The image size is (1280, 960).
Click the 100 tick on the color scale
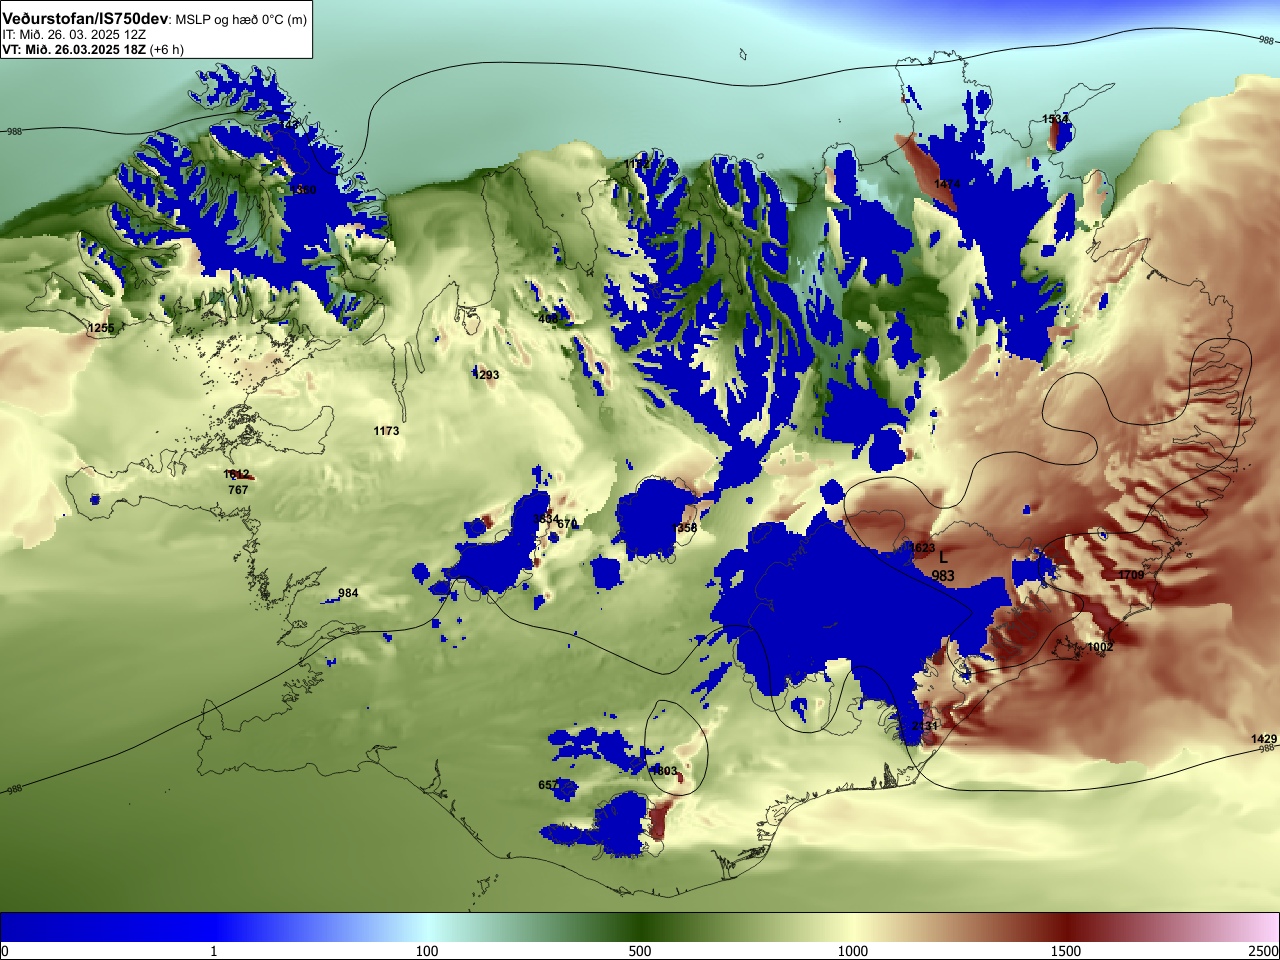tap(427, 951)
